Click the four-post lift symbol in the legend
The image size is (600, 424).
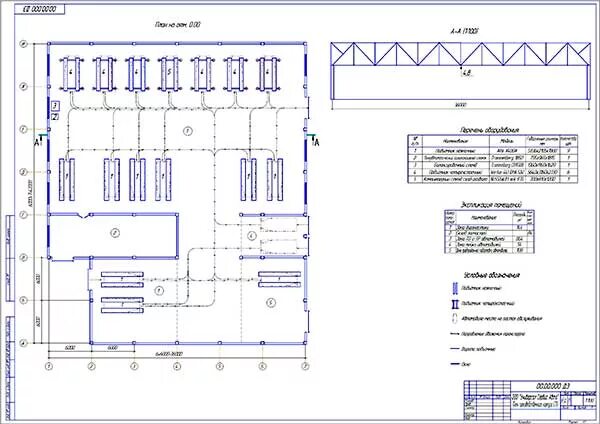click(455, 303)
